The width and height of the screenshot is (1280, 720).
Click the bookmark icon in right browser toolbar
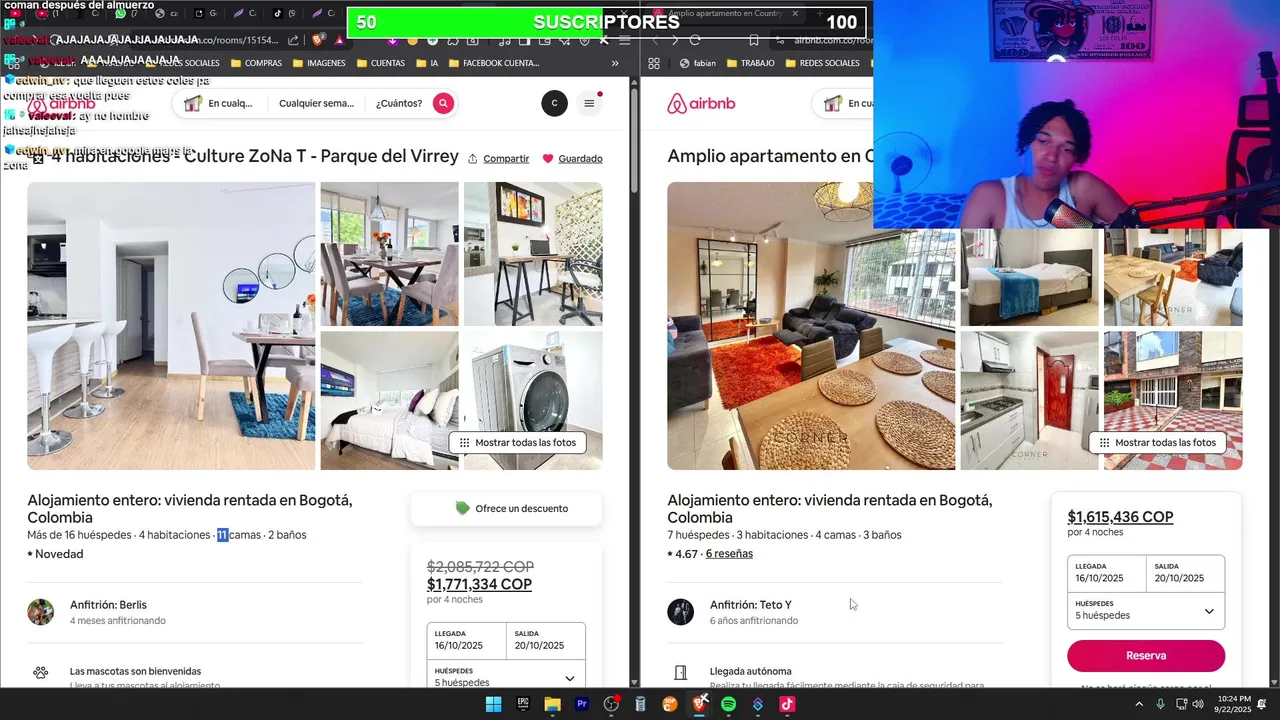(754, 40)
